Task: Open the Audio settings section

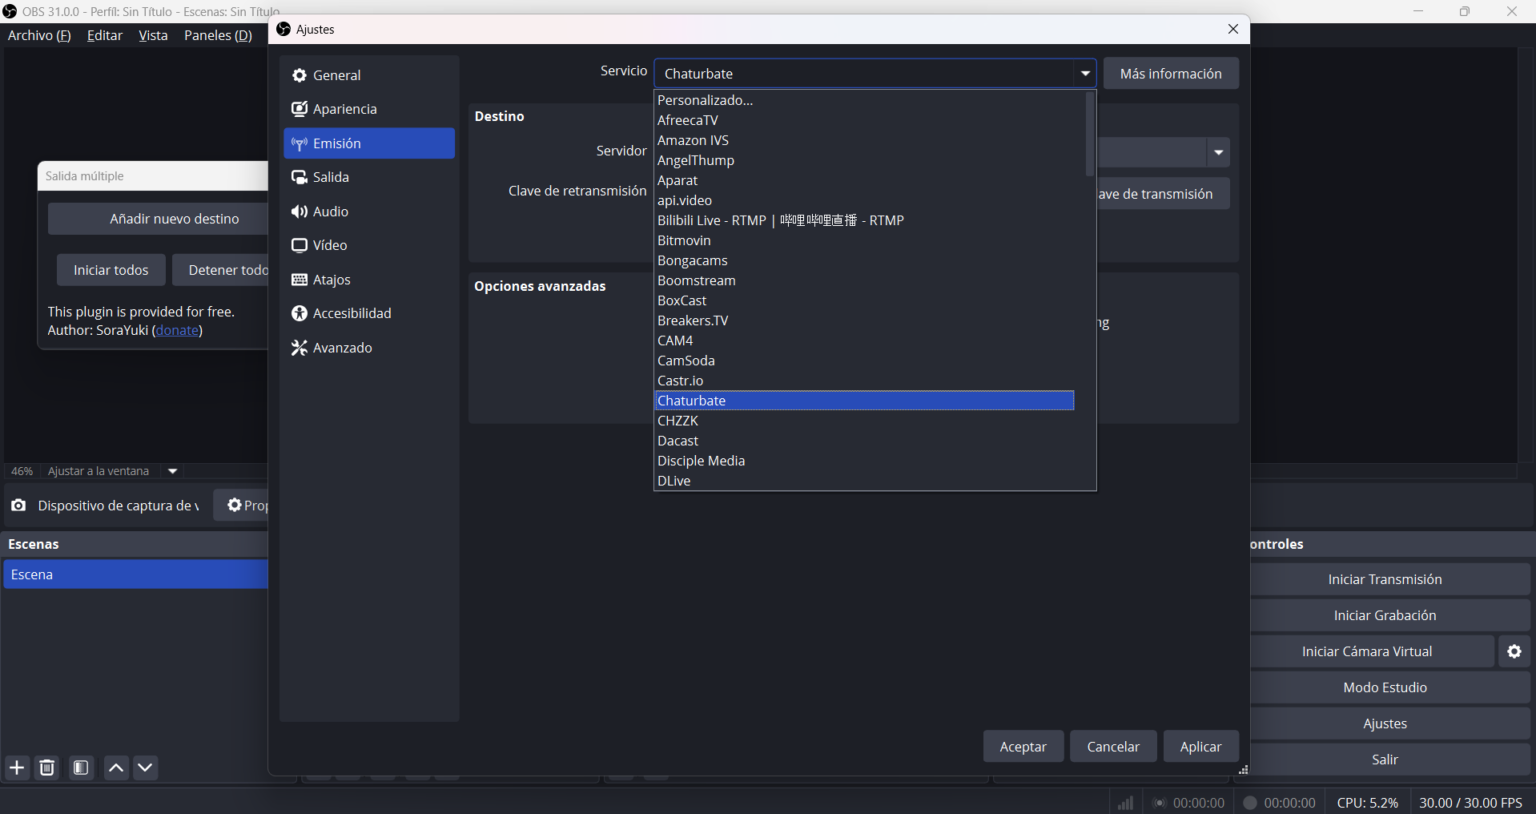Action: pos(330,212)
